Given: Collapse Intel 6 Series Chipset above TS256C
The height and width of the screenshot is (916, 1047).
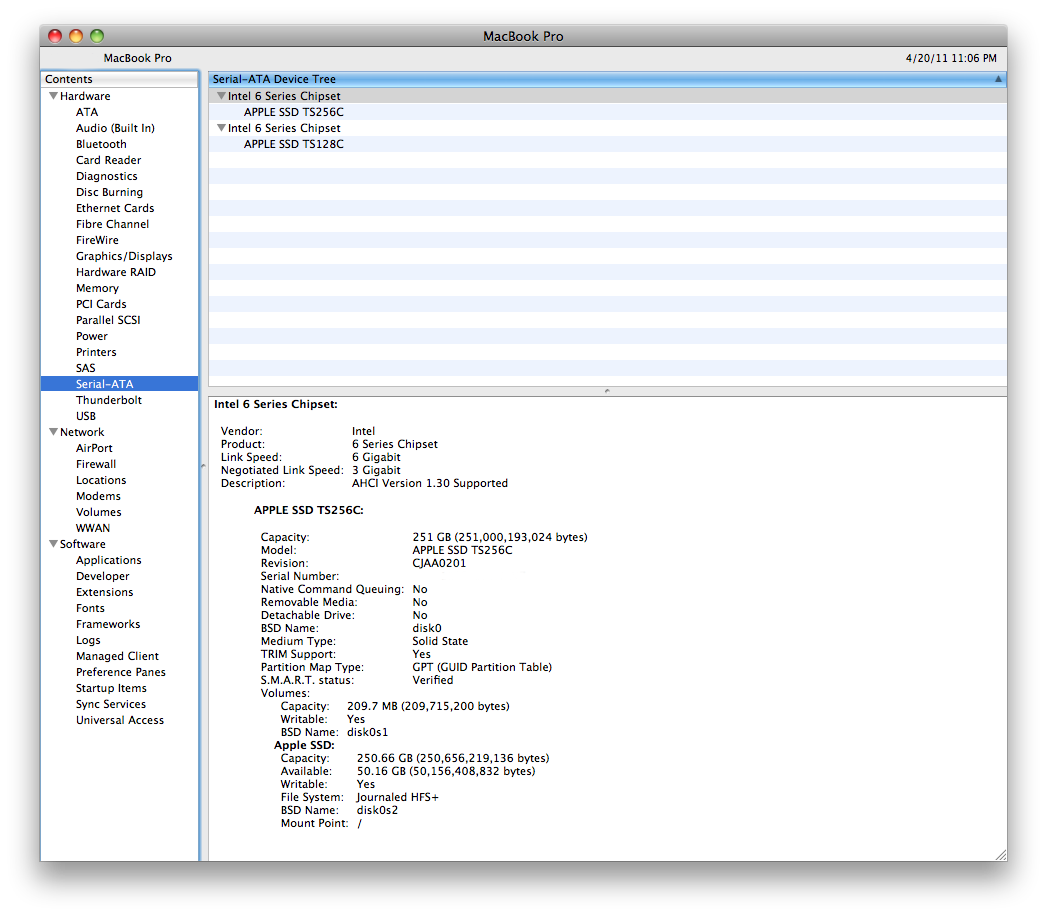Looking at the screenshot, I should click(x=221, y=96).
